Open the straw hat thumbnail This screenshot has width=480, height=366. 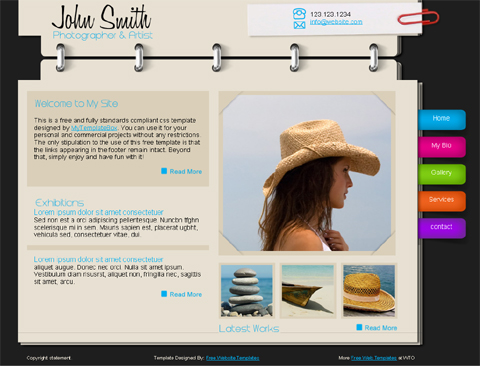point(369,290)
